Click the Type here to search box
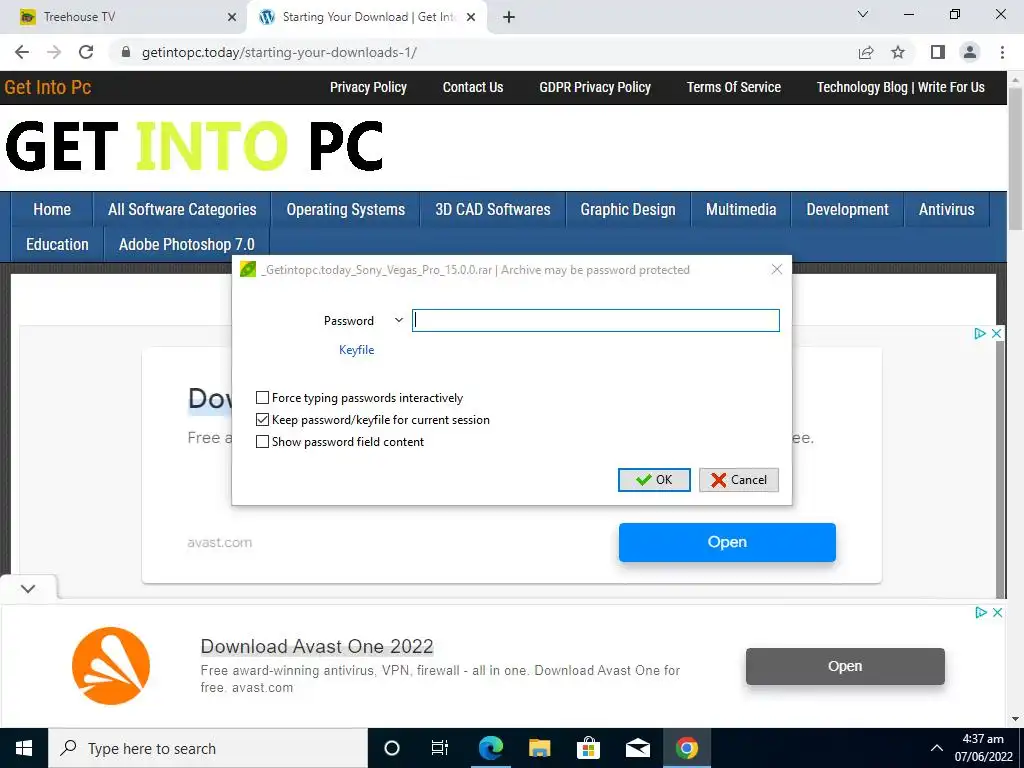This screenshot has width=1024, height=768. [208, 748]
